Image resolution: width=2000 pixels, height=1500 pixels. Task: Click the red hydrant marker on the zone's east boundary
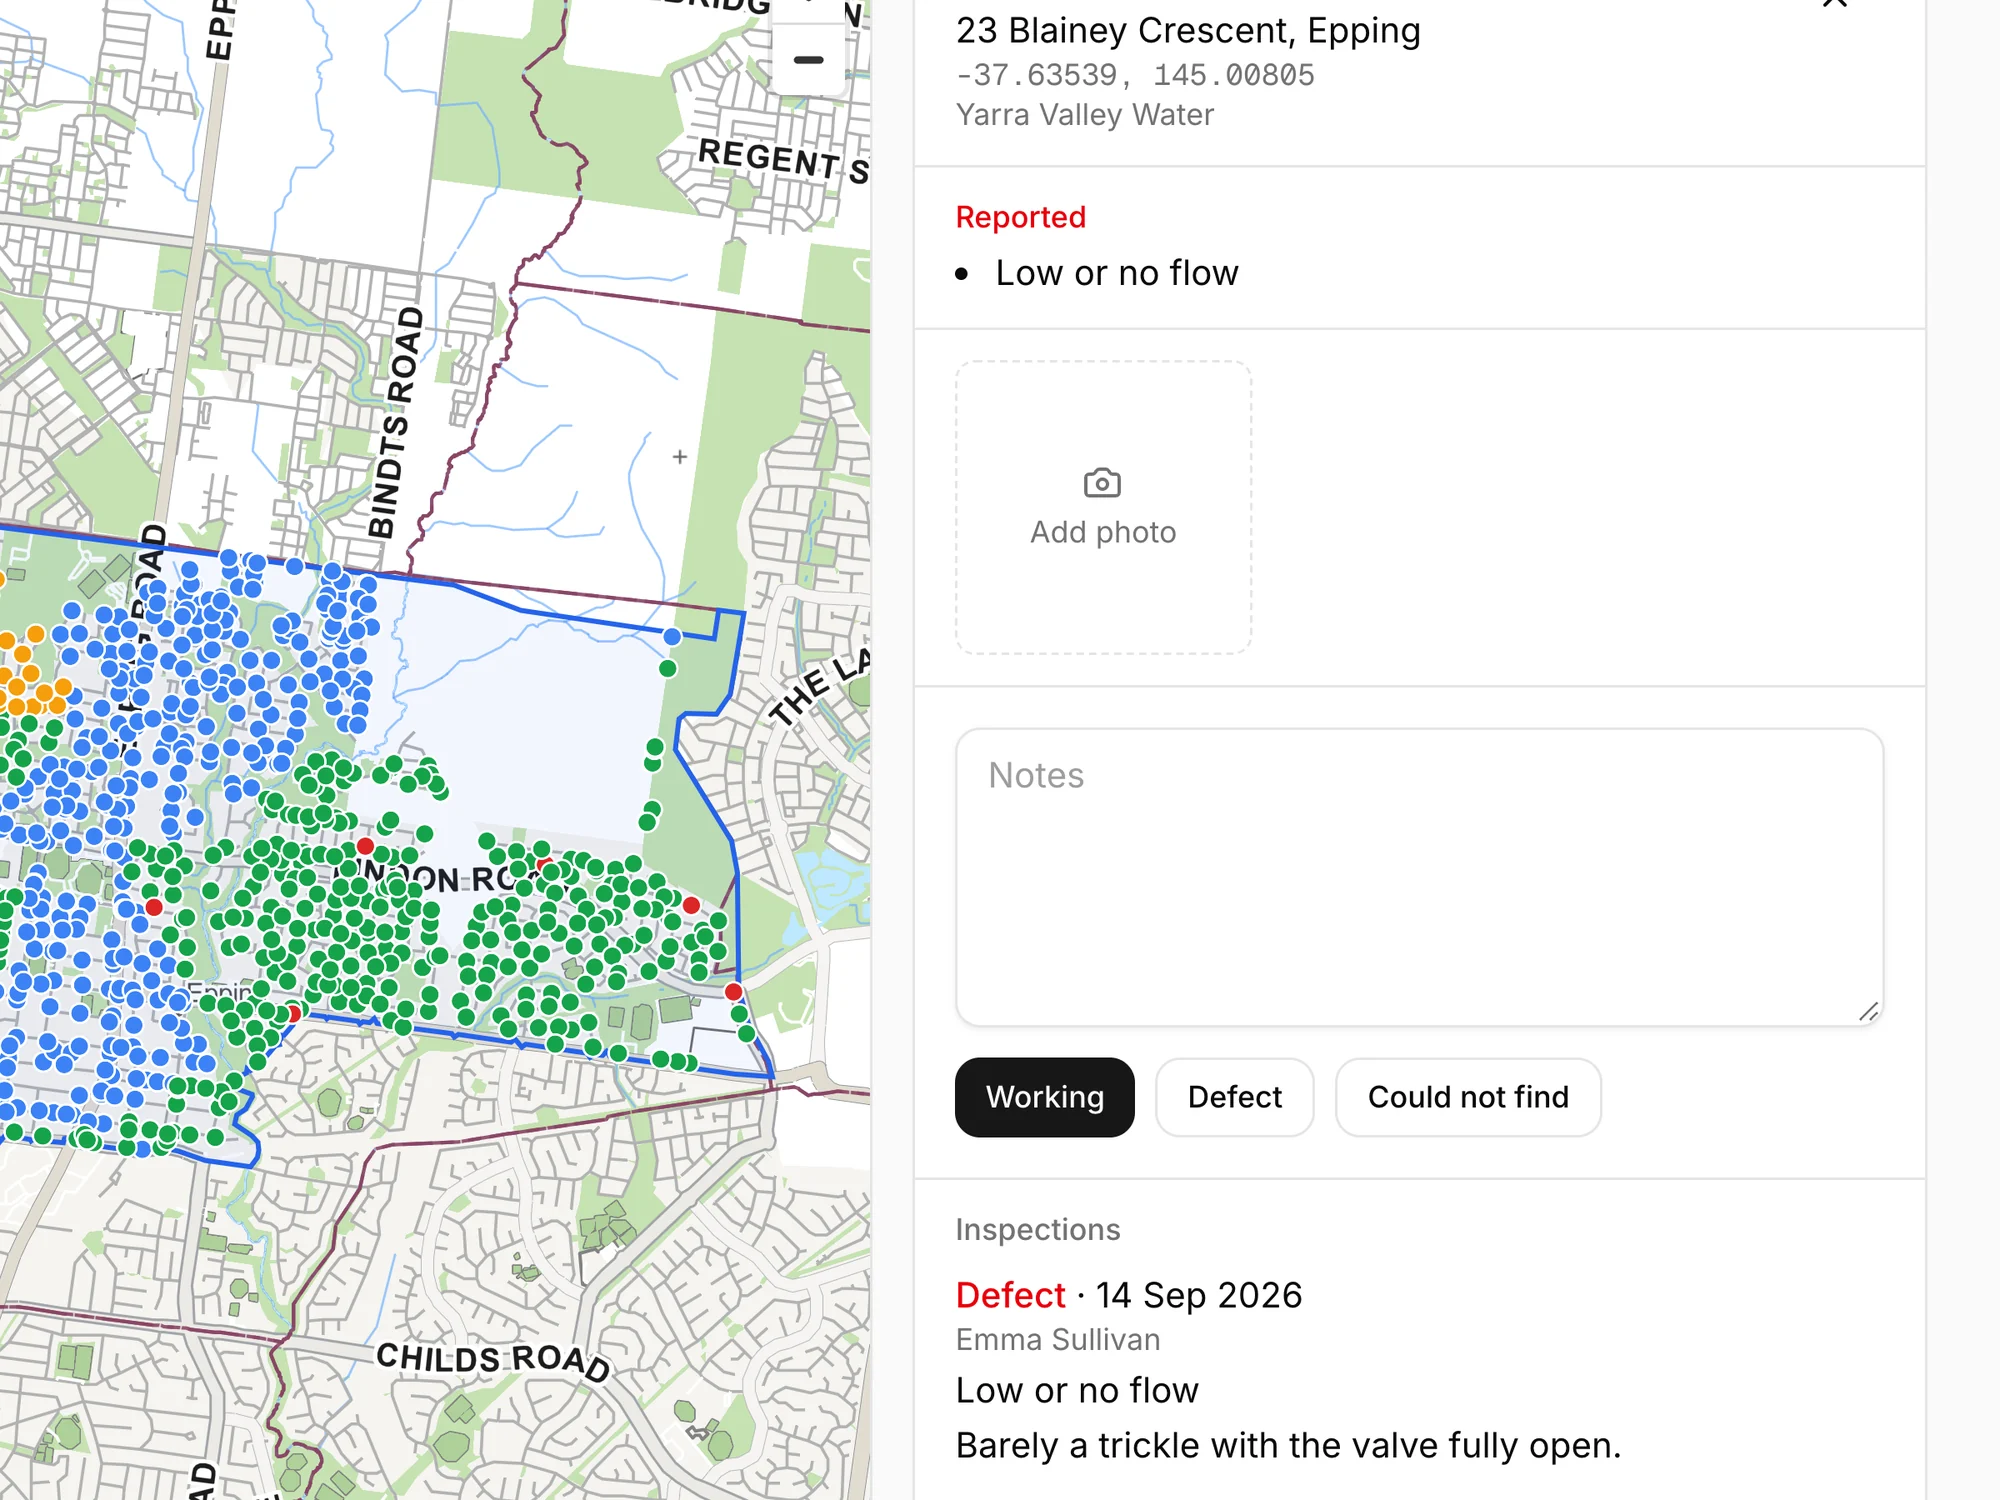click(734, 992)
